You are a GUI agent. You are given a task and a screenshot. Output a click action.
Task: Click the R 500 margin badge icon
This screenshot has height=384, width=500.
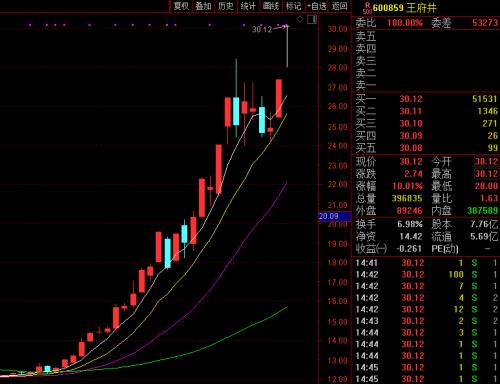click(x=368, y=8)
